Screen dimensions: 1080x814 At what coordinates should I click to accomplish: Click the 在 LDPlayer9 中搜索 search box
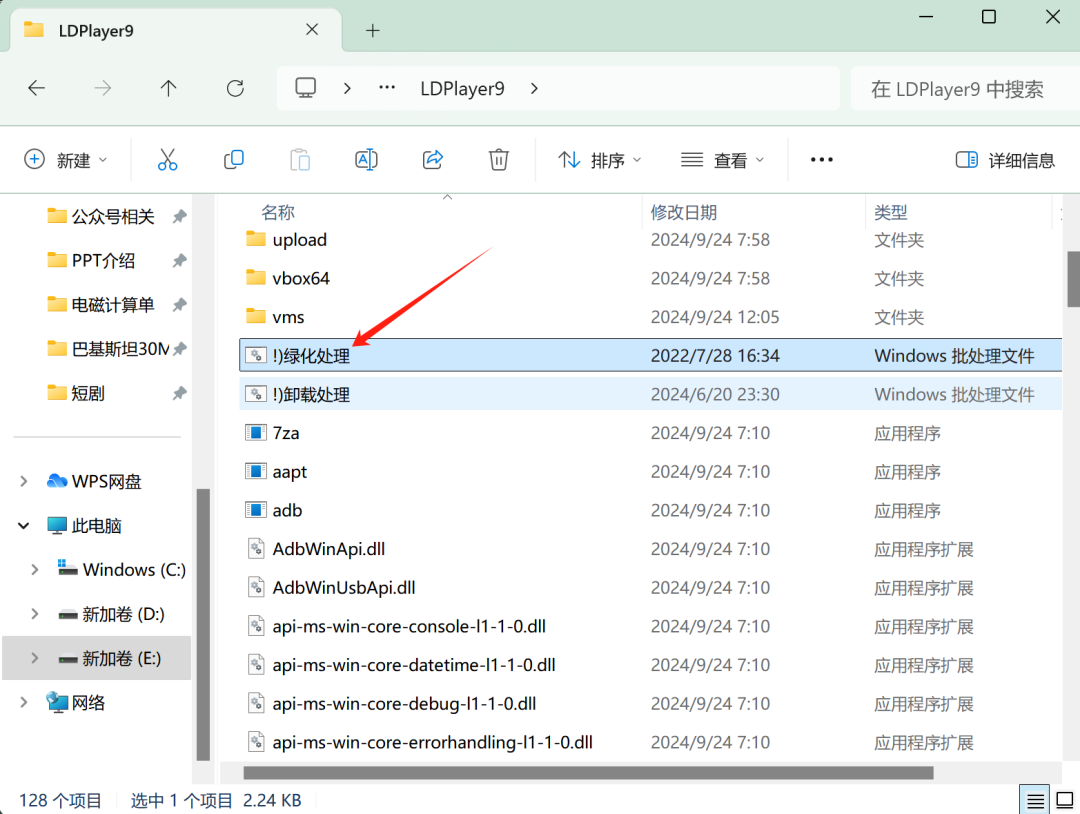[966, 89]
